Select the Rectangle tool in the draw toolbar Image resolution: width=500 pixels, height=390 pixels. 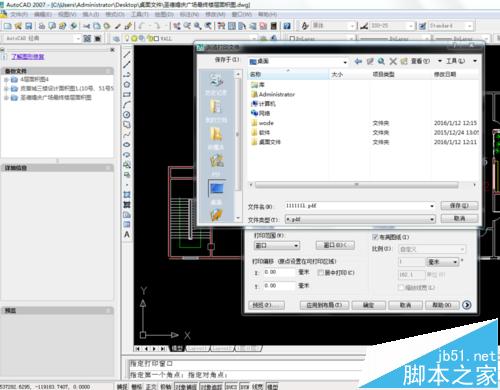(127, 95)
